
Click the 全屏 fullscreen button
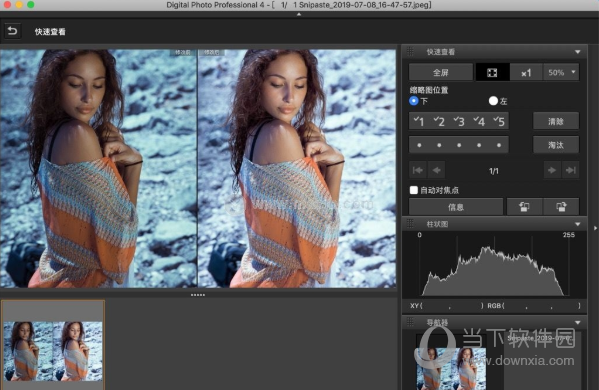pos(440,72)
